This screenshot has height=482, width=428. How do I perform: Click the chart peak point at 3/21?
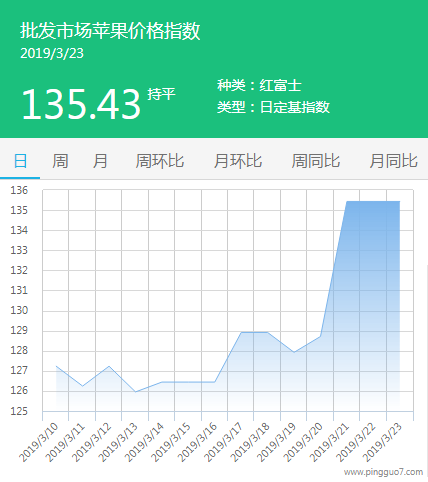[x=347, y=201]
